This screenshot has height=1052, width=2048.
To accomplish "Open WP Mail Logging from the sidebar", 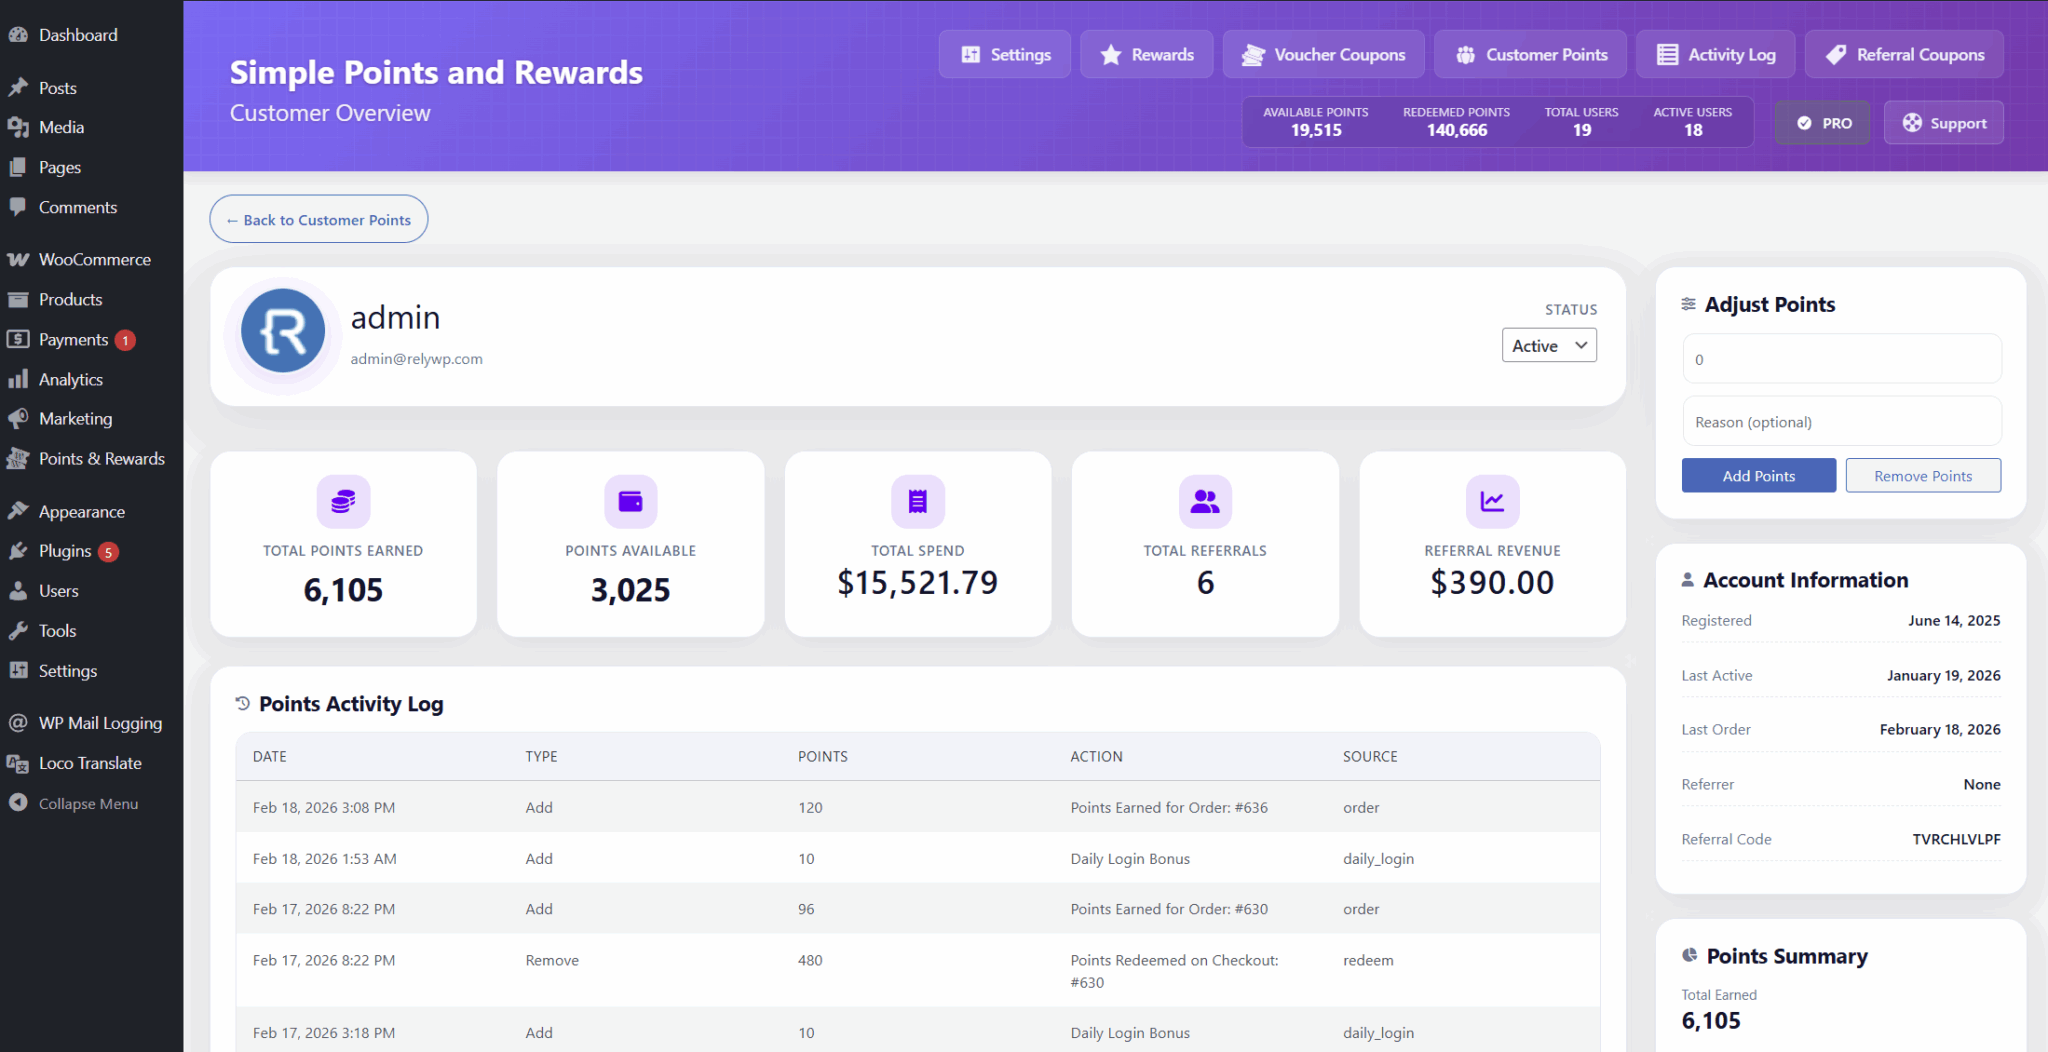I will 100,722.
